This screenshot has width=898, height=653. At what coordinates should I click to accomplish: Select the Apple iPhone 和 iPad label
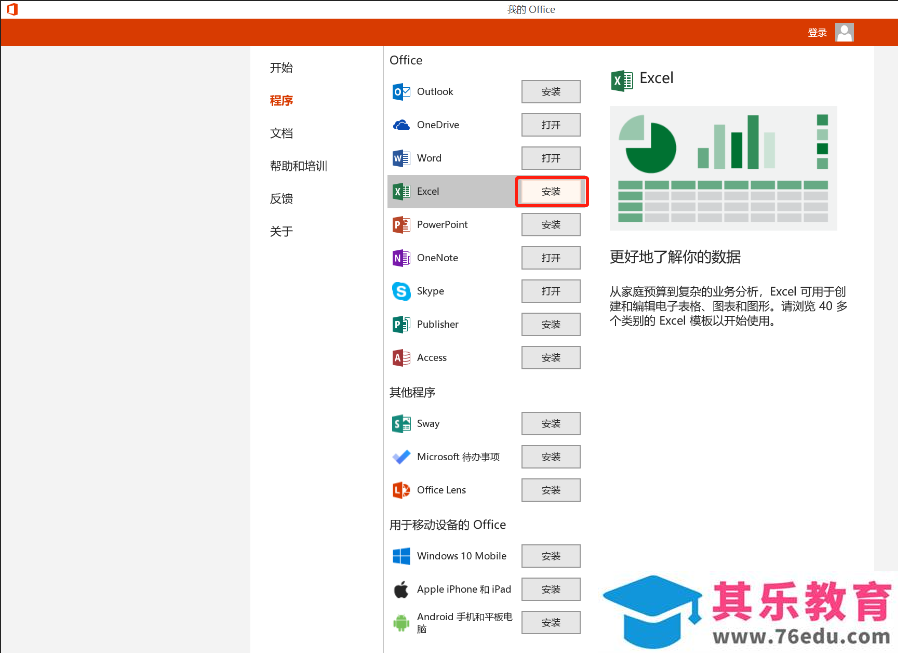click(x=464, y=589)
